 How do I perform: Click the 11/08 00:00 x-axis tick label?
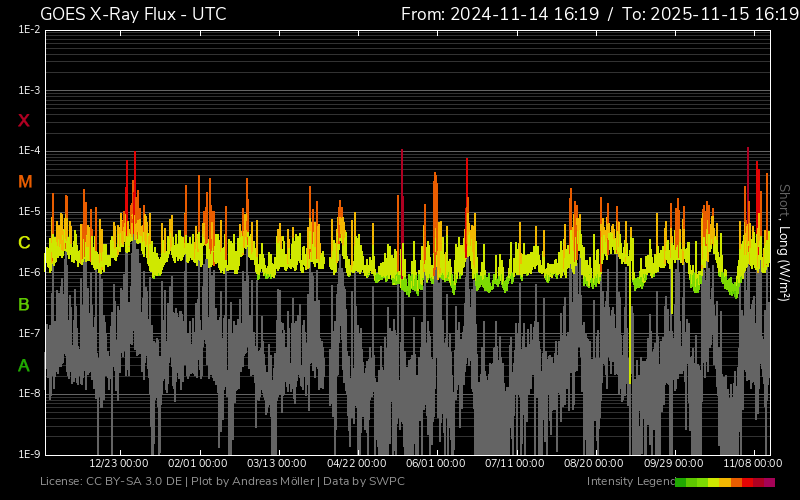coord(752,464)
